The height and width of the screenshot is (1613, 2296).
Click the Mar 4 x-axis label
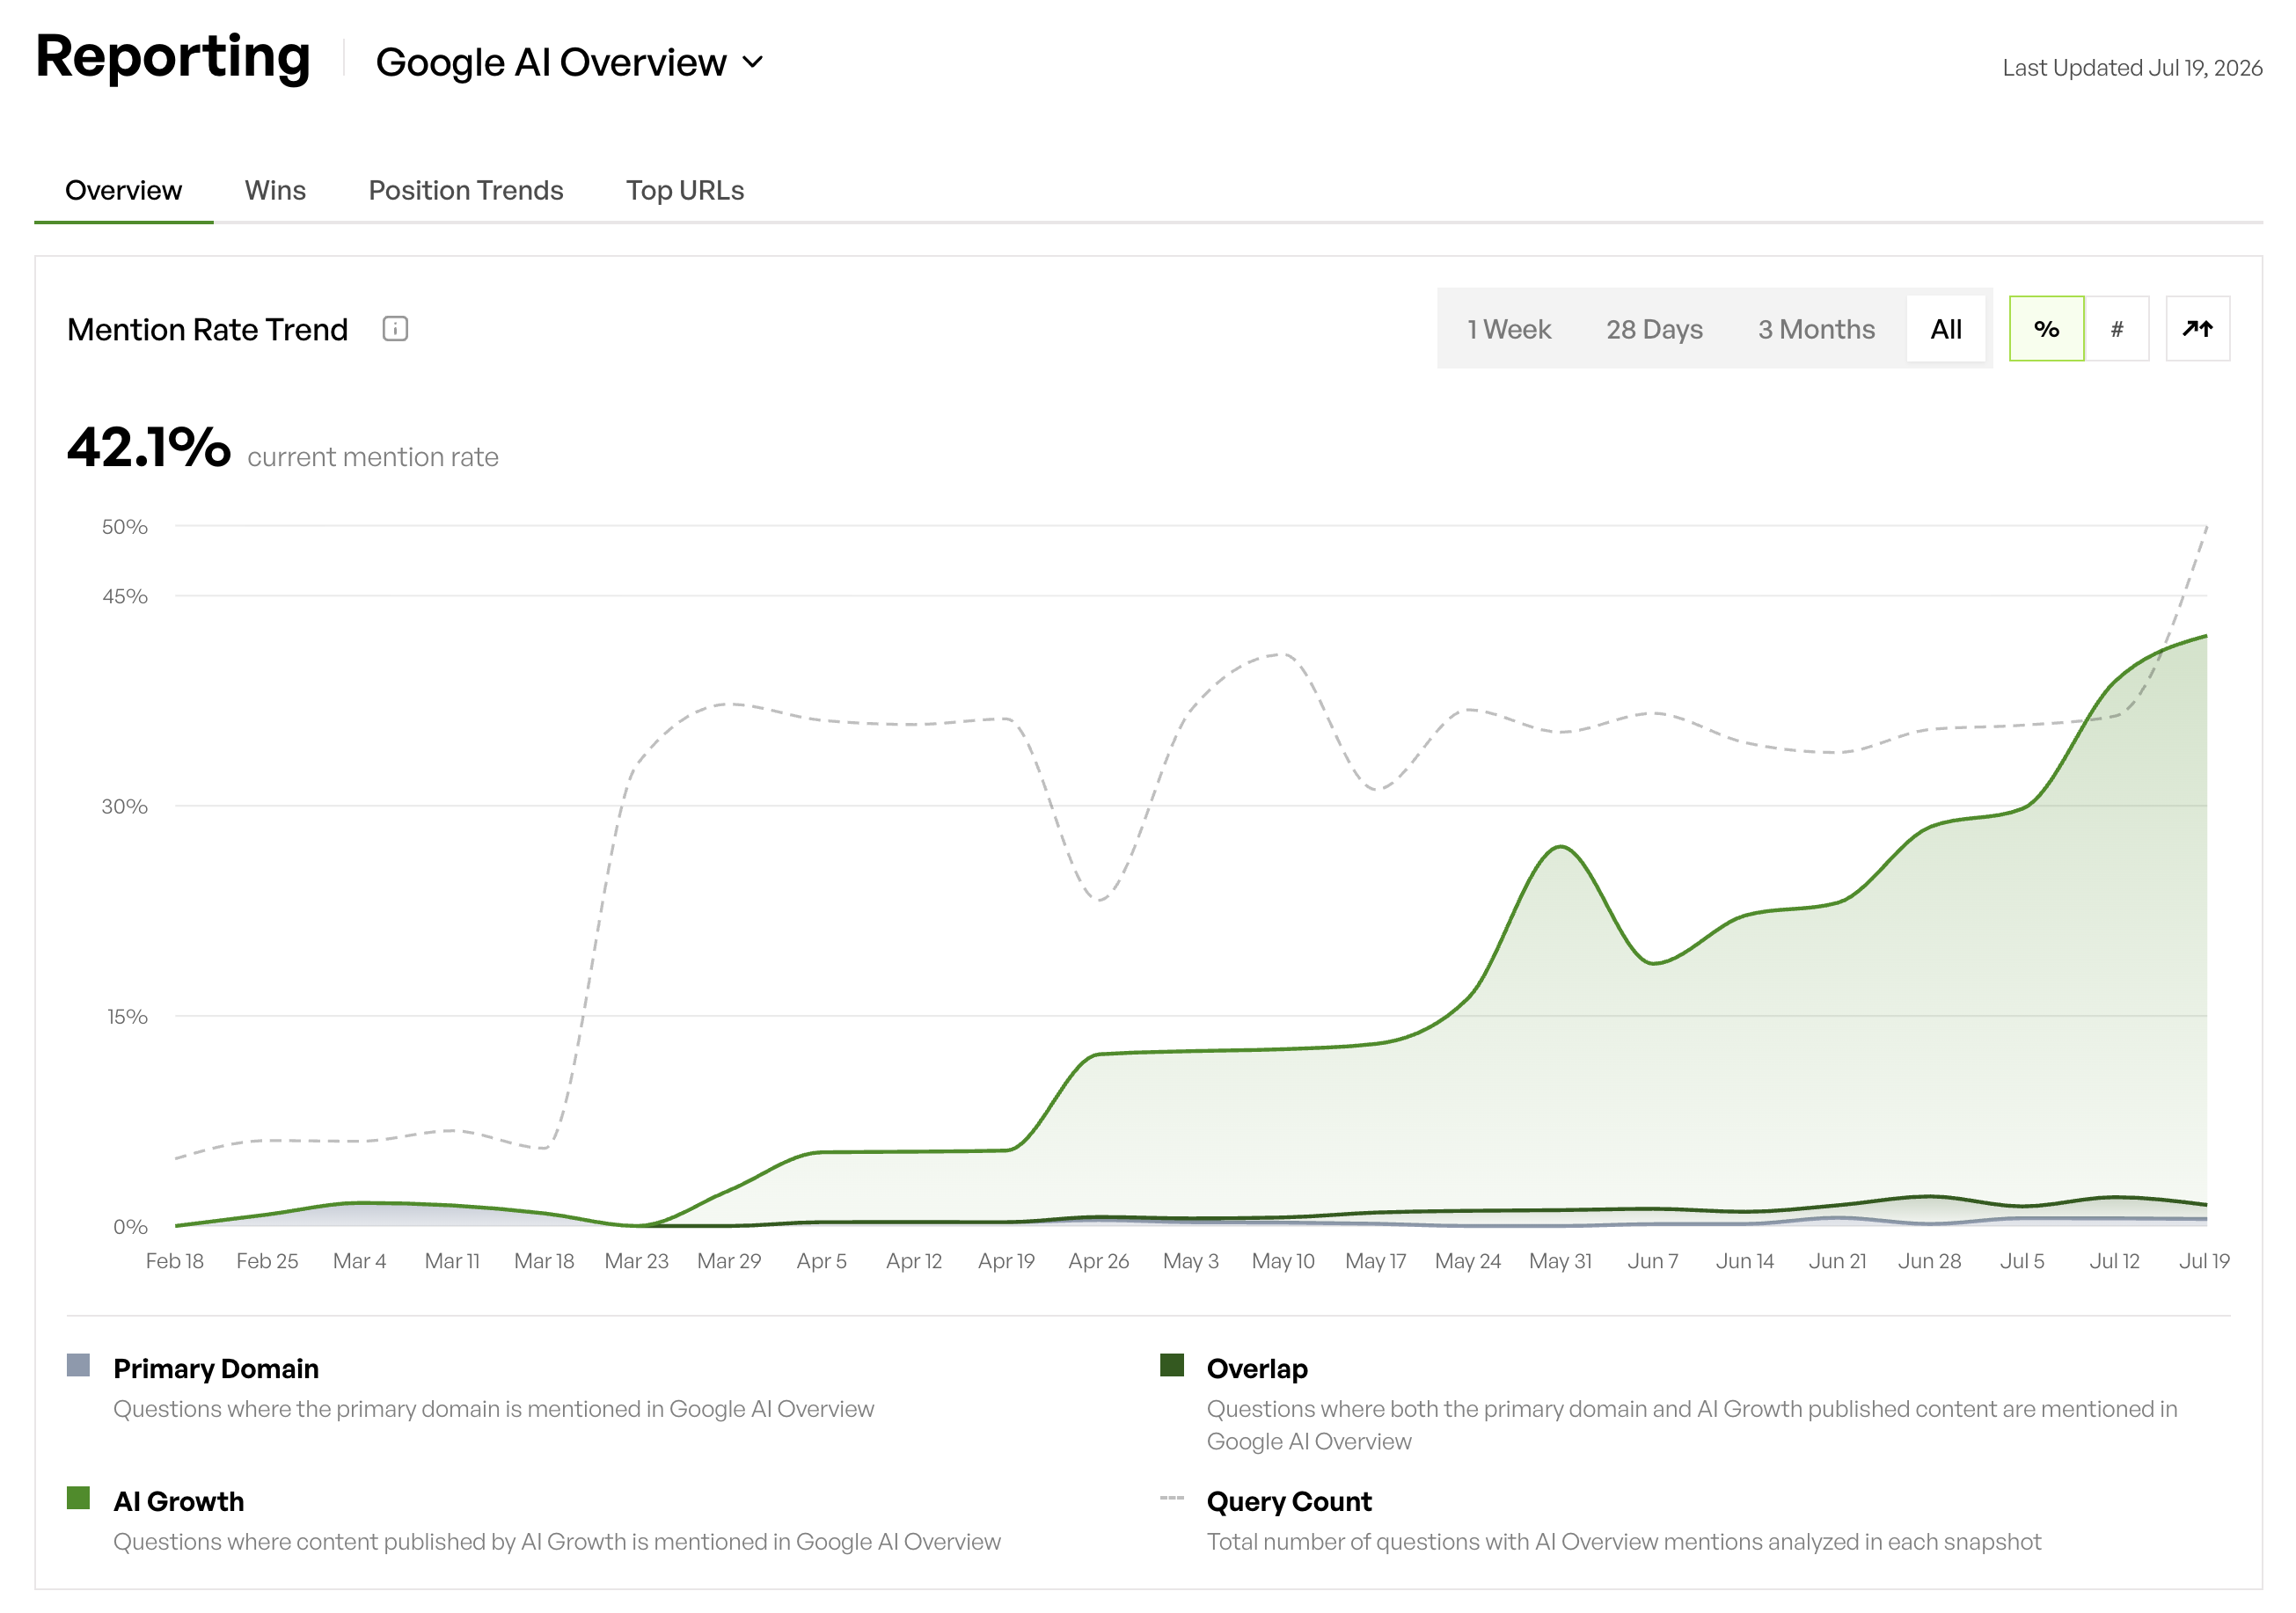[x=359, y=1261]
